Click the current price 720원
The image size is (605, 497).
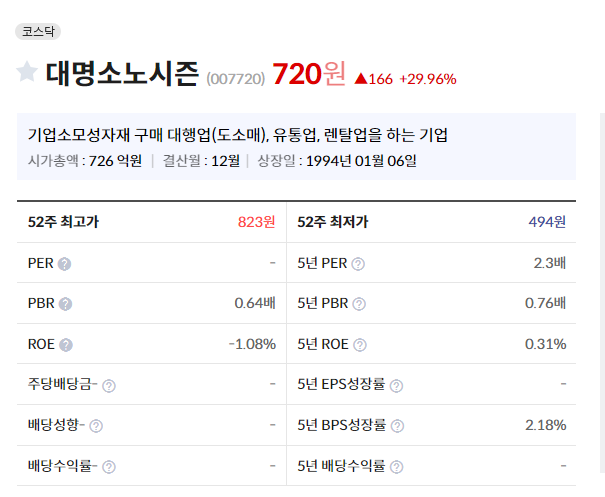click(309, 74)
